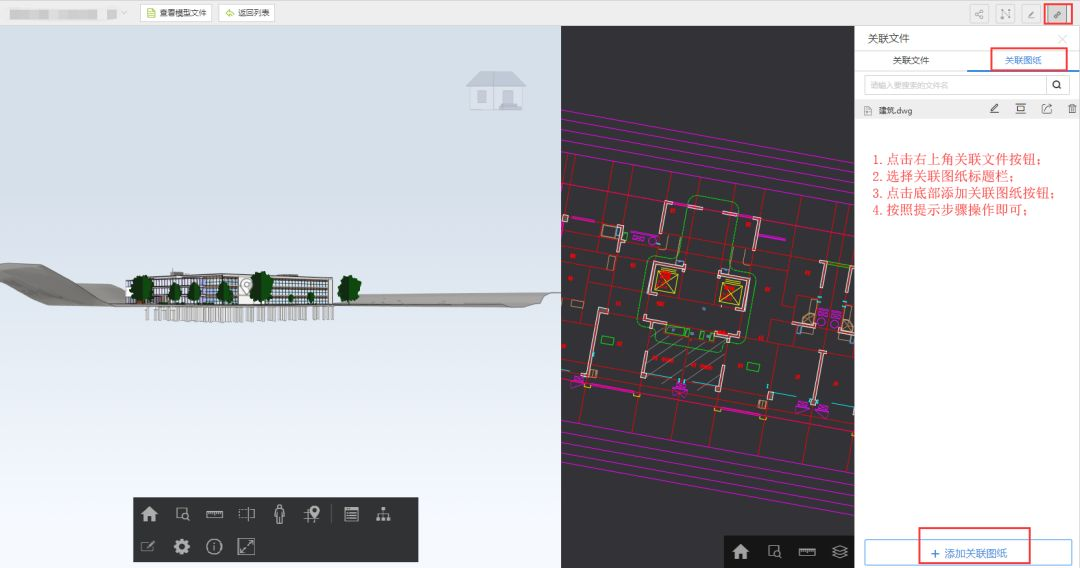The width and height of the screenshot is (1080, 568).
Task: Delete the 建筑.dwg linked drawing
Action: click(1072, 109)
